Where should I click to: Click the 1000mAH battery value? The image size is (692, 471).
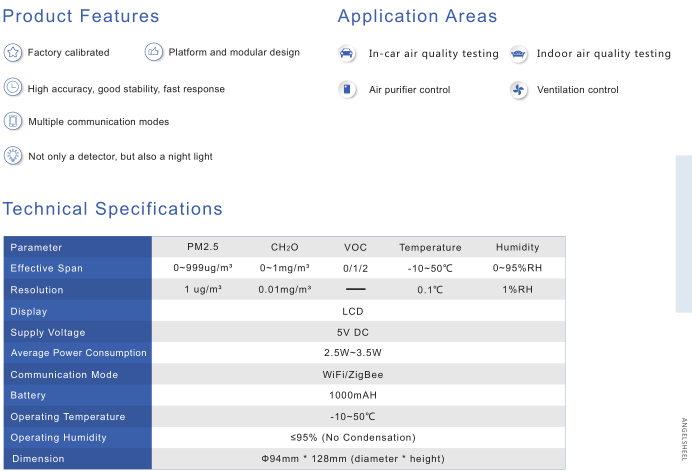coord(353,395)
